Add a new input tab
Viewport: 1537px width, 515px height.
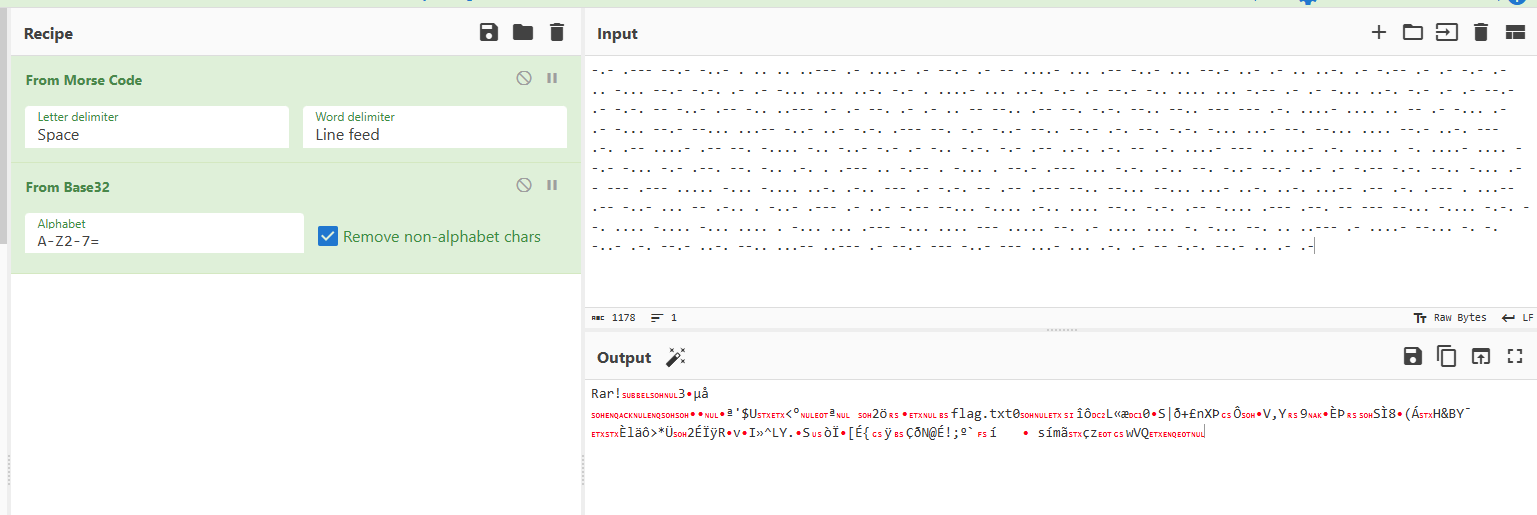[1378, 33]
